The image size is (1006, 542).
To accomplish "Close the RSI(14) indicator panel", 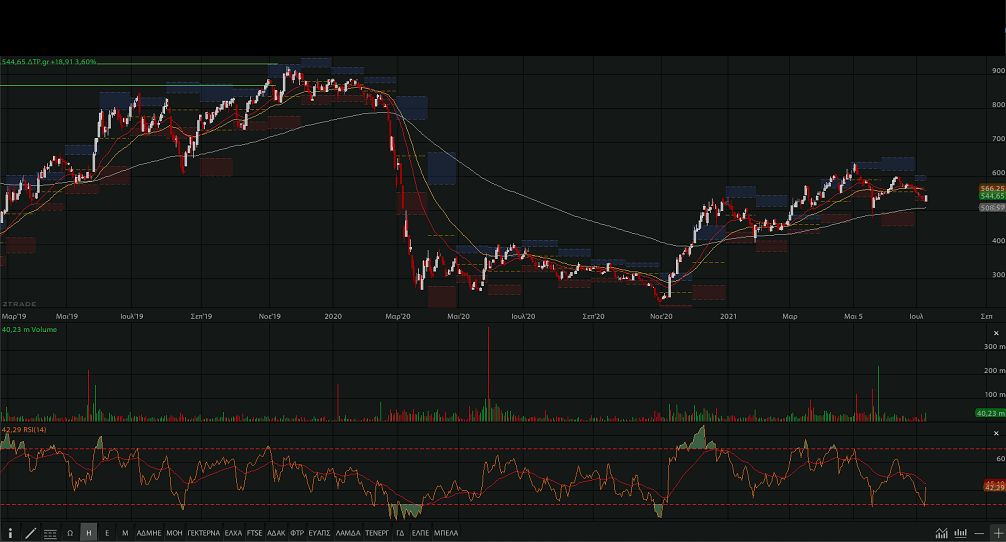I will coord(995,433).
